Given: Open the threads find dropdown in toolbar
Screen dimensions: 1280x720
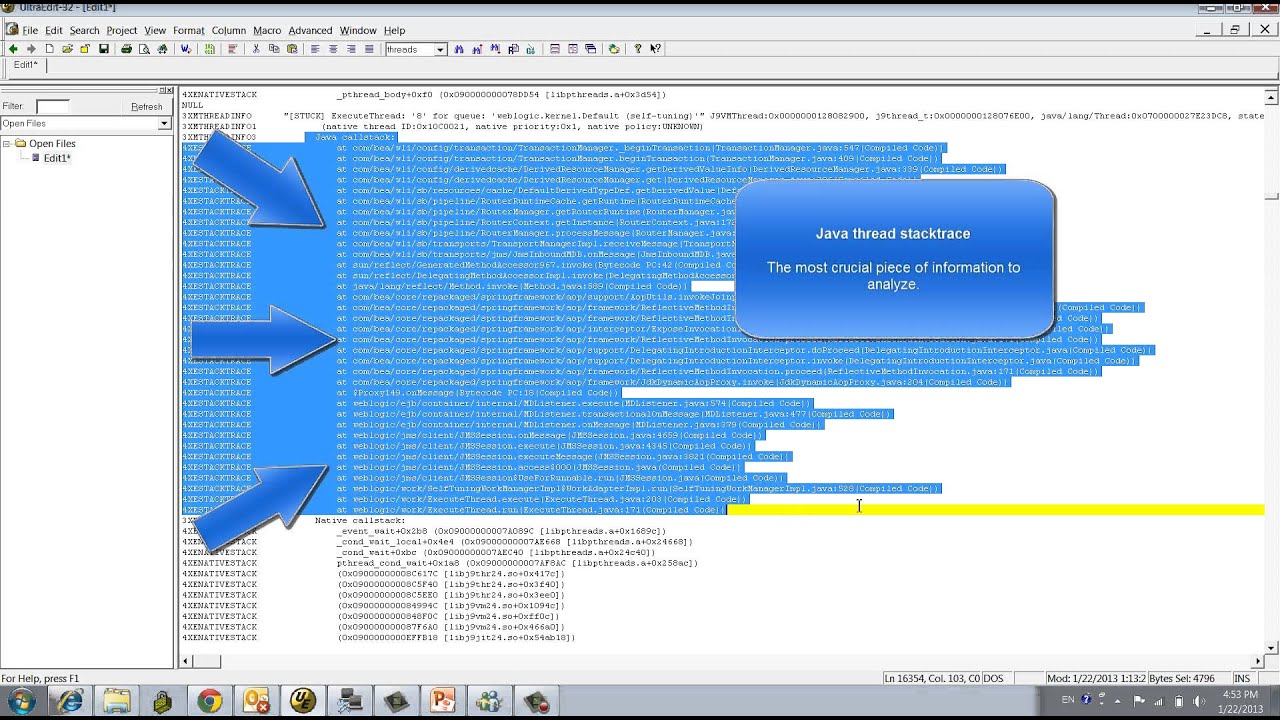Looking at the screenshot, I should (440, 49).
